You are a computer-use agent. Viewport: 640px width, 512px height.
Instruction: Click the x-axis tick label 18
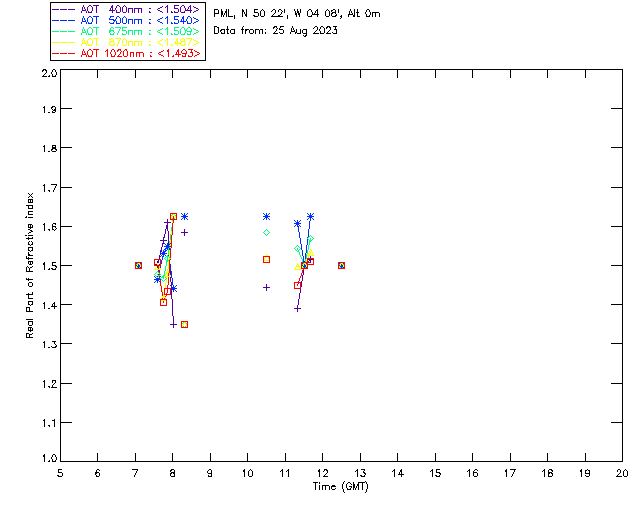pos(548,473)
